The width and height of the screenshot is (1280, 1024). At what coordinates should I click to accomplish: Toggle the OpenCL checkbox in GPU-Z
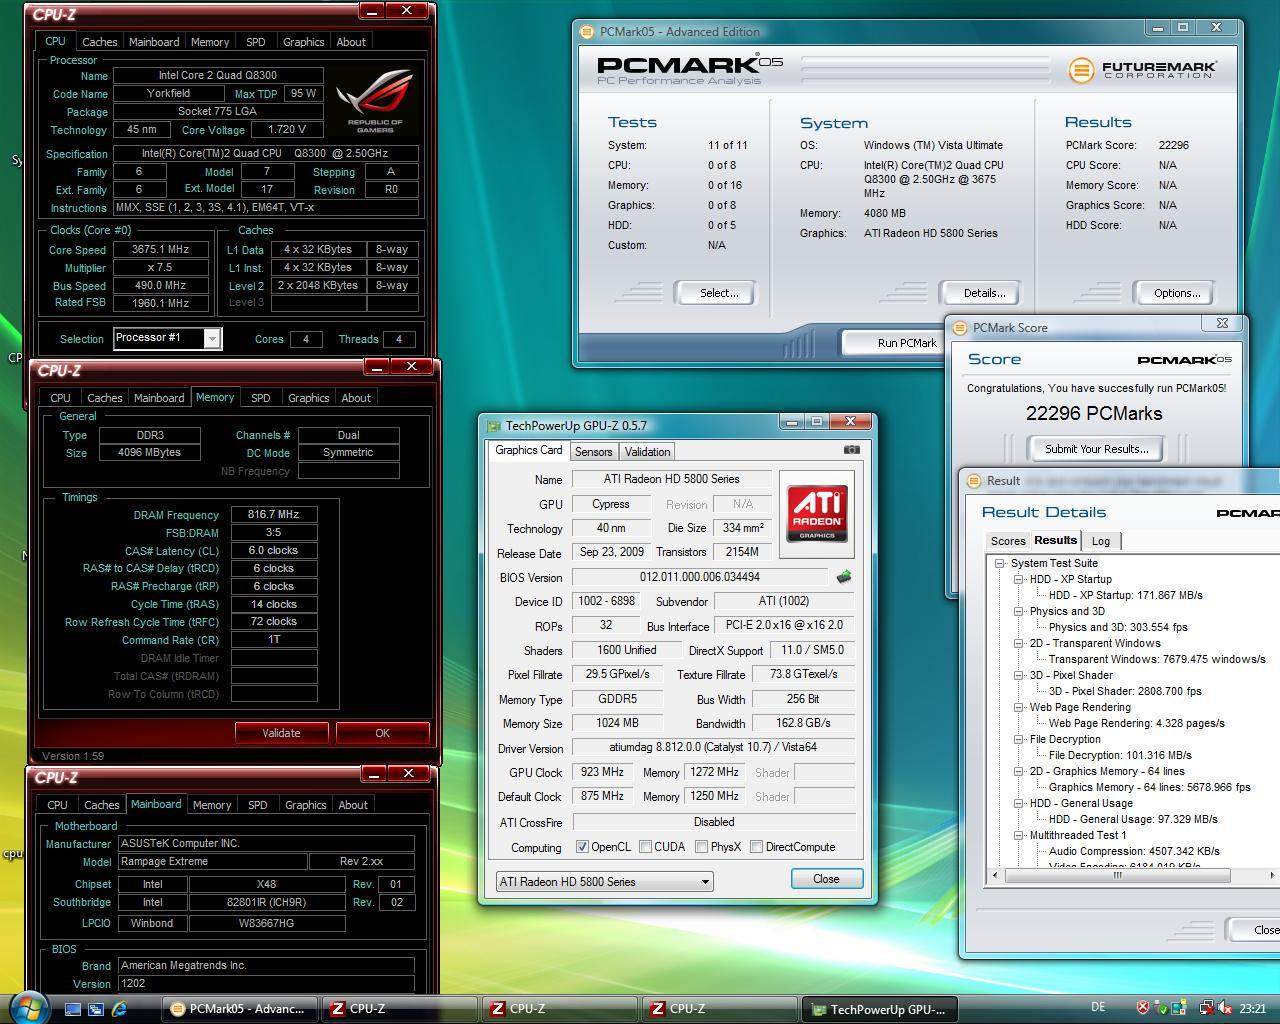pos(583,847)
